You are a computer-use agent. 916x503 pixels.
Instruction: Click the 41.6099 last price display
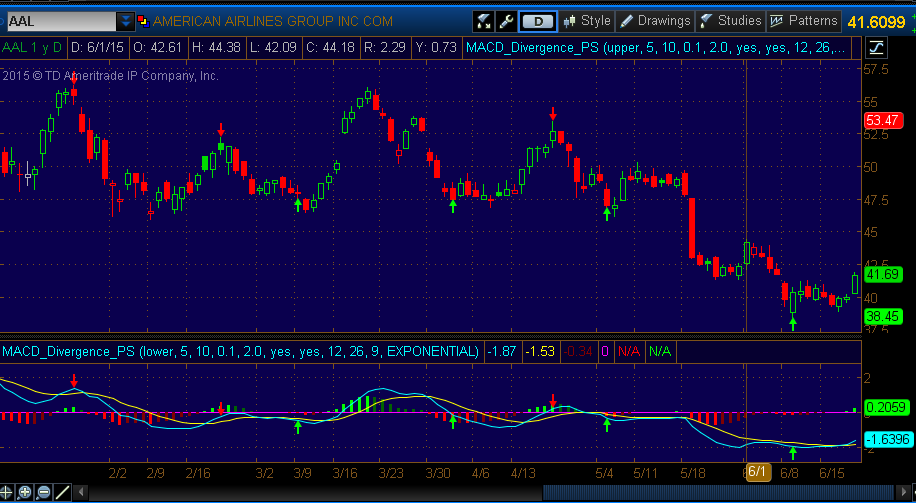coord(876,22)
